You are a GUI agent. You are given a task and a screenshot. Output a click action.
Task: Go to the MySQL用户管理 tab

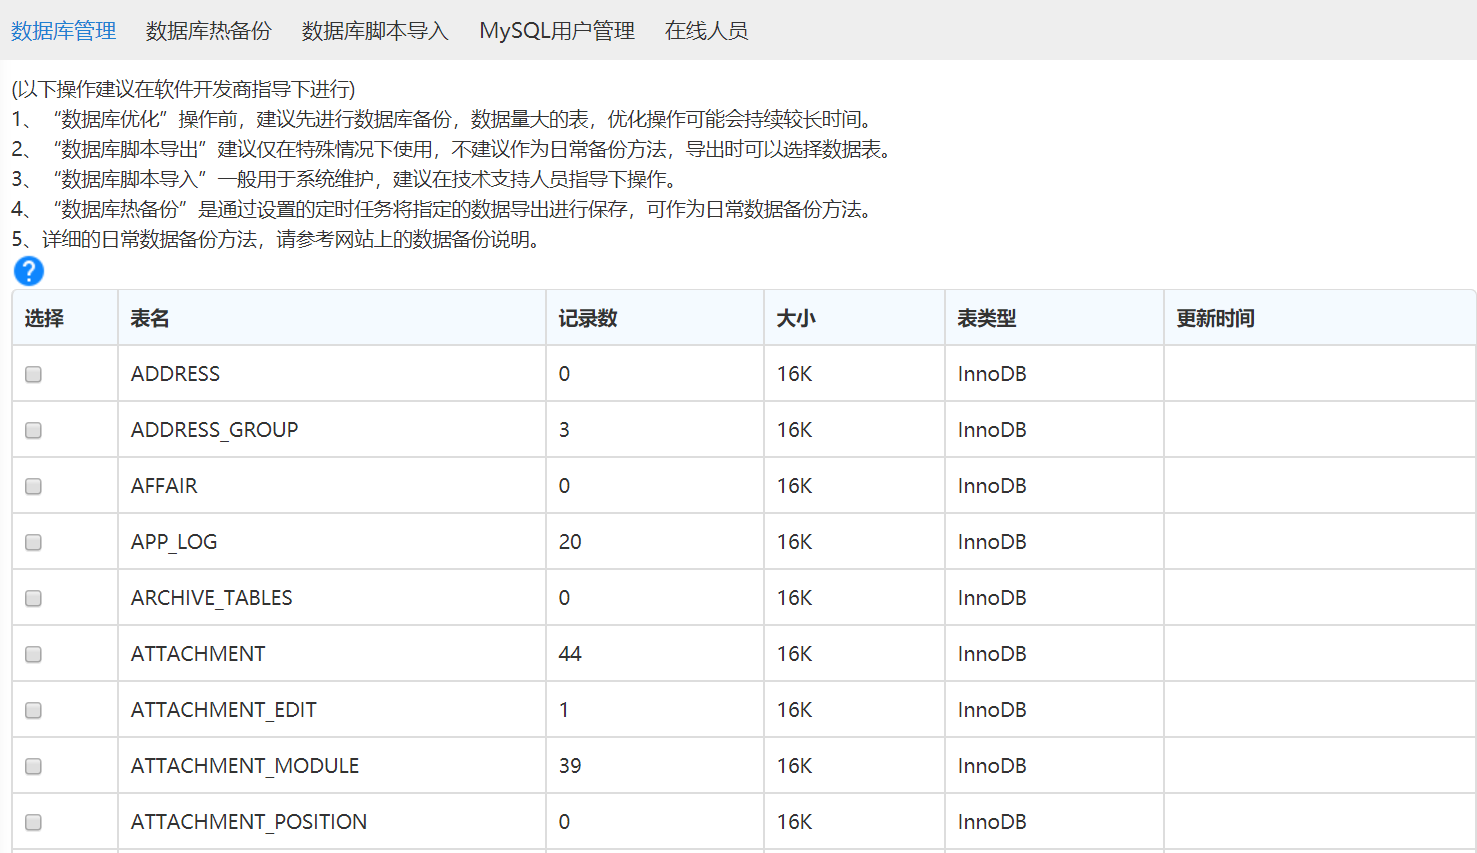click(557, 31)
